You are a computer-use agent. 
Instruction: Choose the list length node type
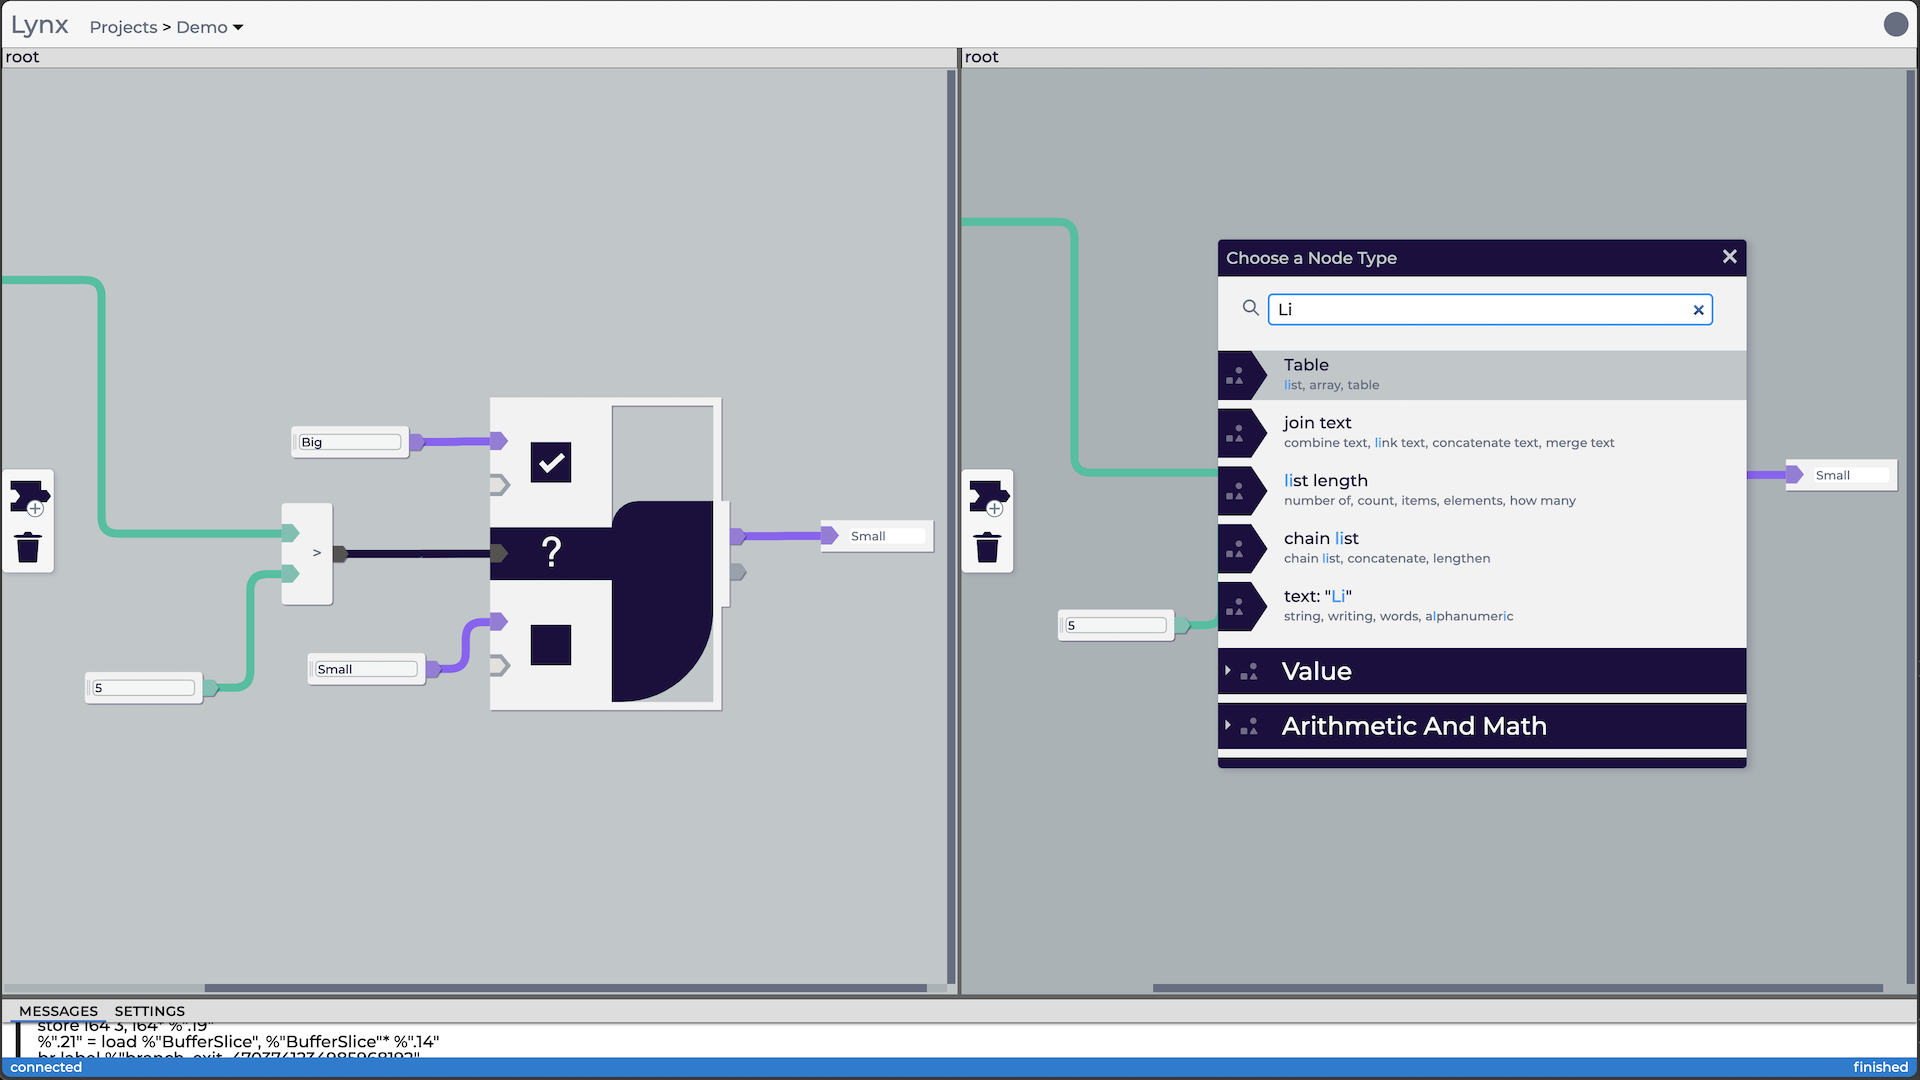1326,481
